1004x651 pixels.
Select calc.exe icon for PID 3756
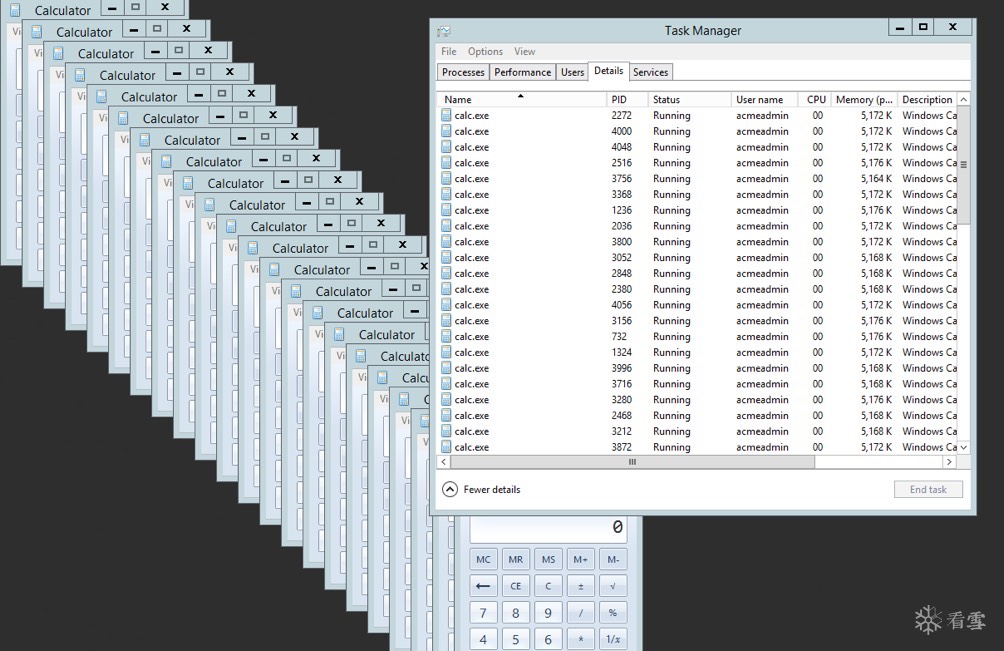446,179
